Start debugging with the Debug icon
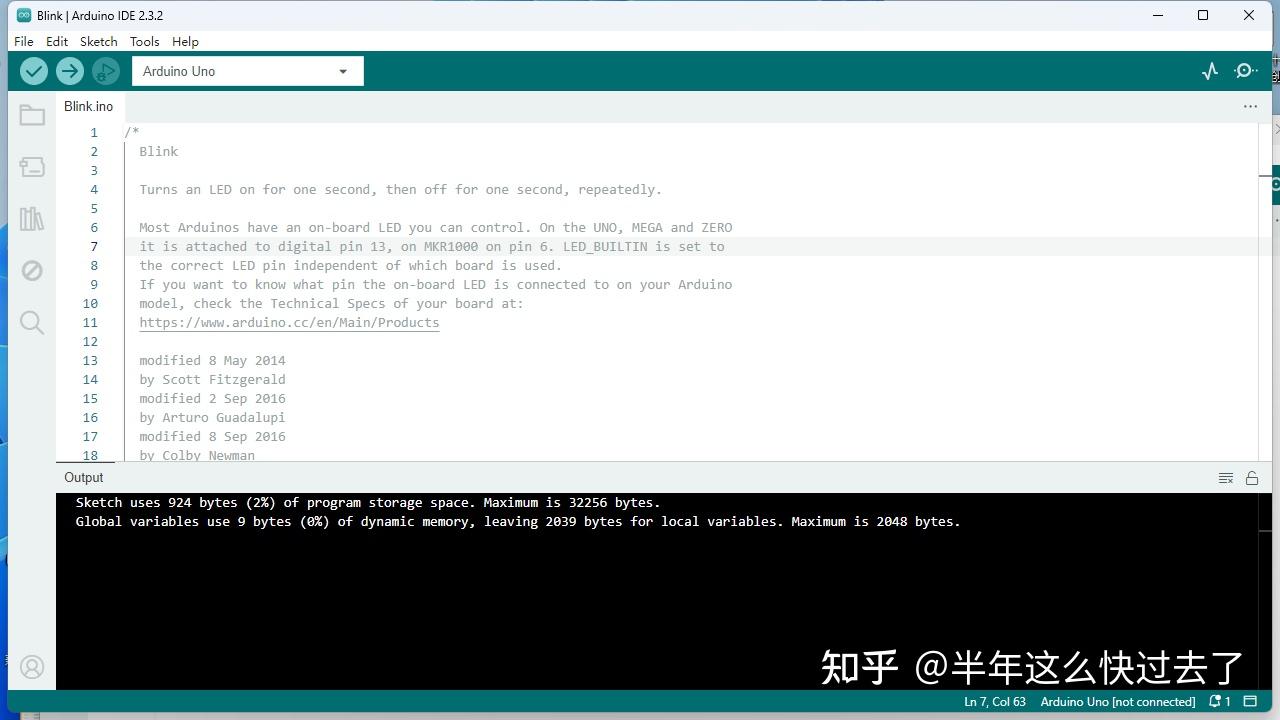 click(106, 70)
